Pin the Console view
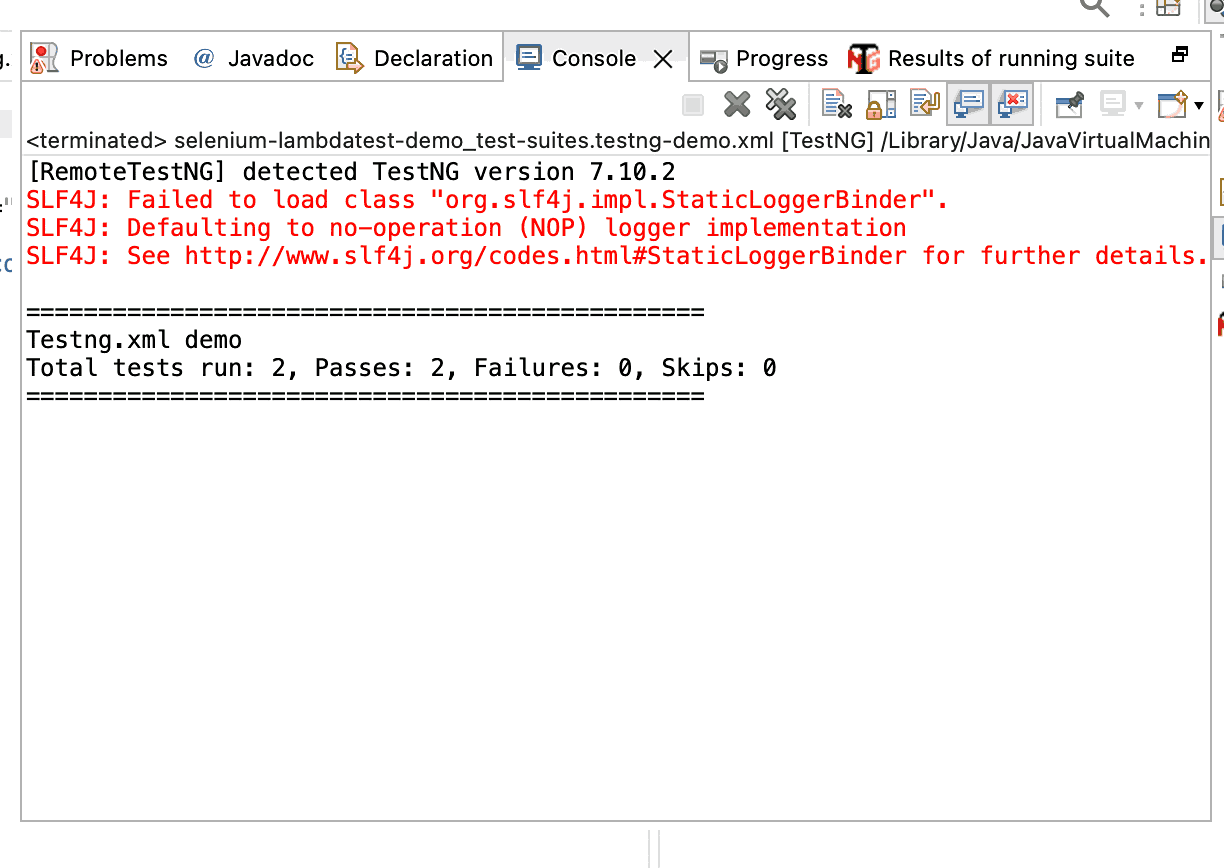 (1069, 103)
